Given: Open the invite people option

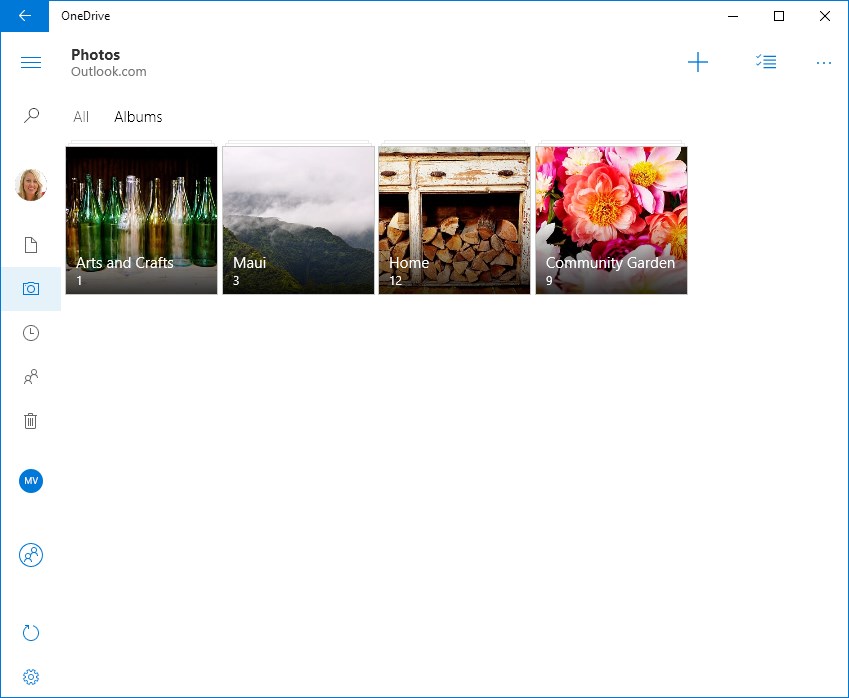Looking at the screenshot, I should (x=30, y=555).
